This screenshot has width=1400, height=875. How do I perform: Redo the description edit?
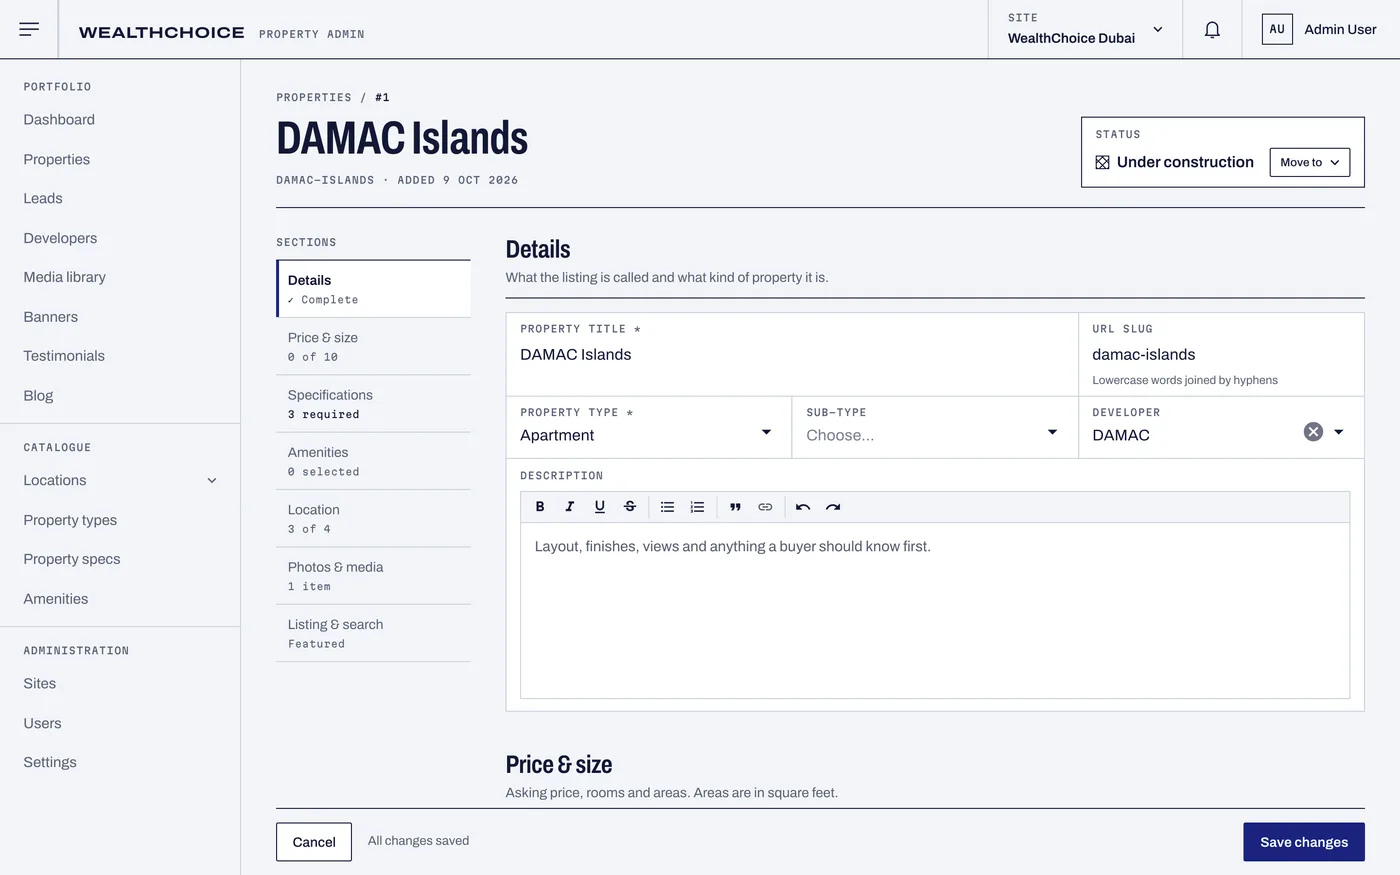(833, 507)
